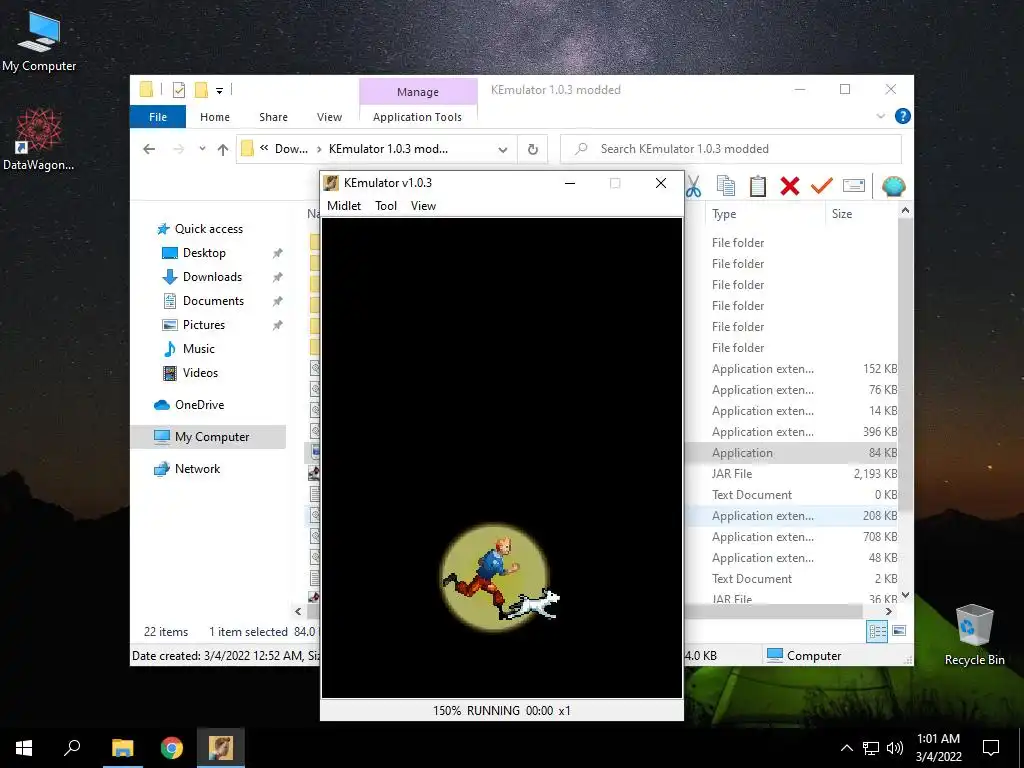Open the Tool menu in KEmulator
1024x768 pixels.
click(x=386, y=206)
